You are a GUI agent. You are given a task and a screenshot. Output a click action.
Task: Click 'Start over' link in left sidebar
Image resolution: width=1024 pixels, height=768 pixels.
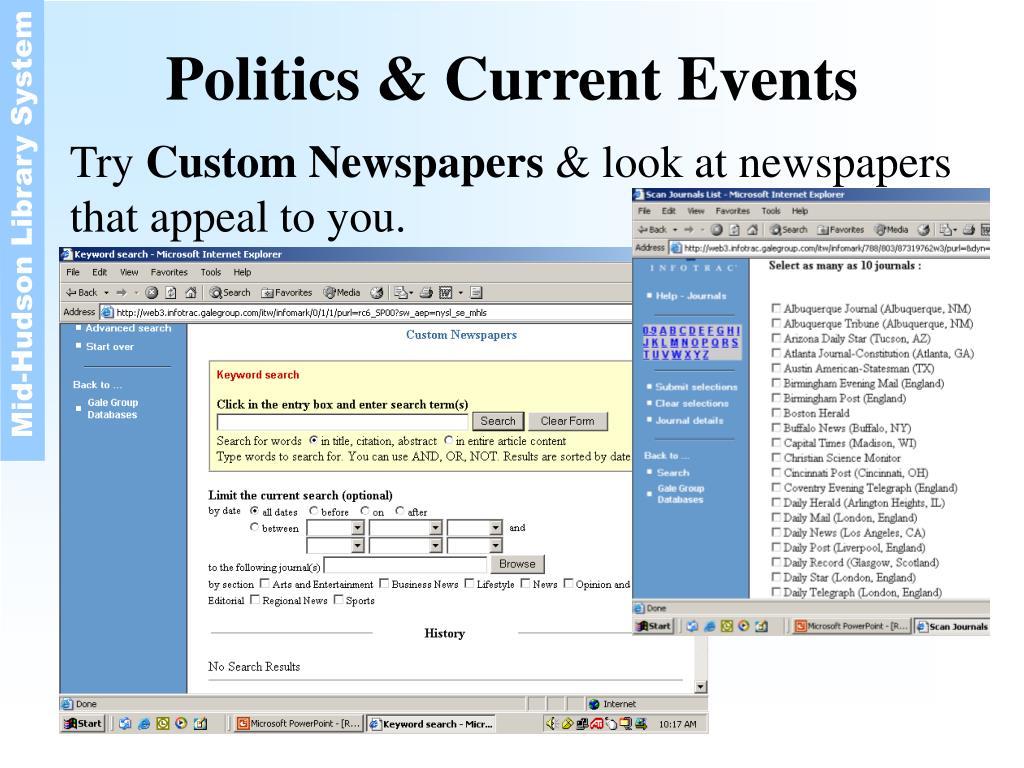pos(110,346)
